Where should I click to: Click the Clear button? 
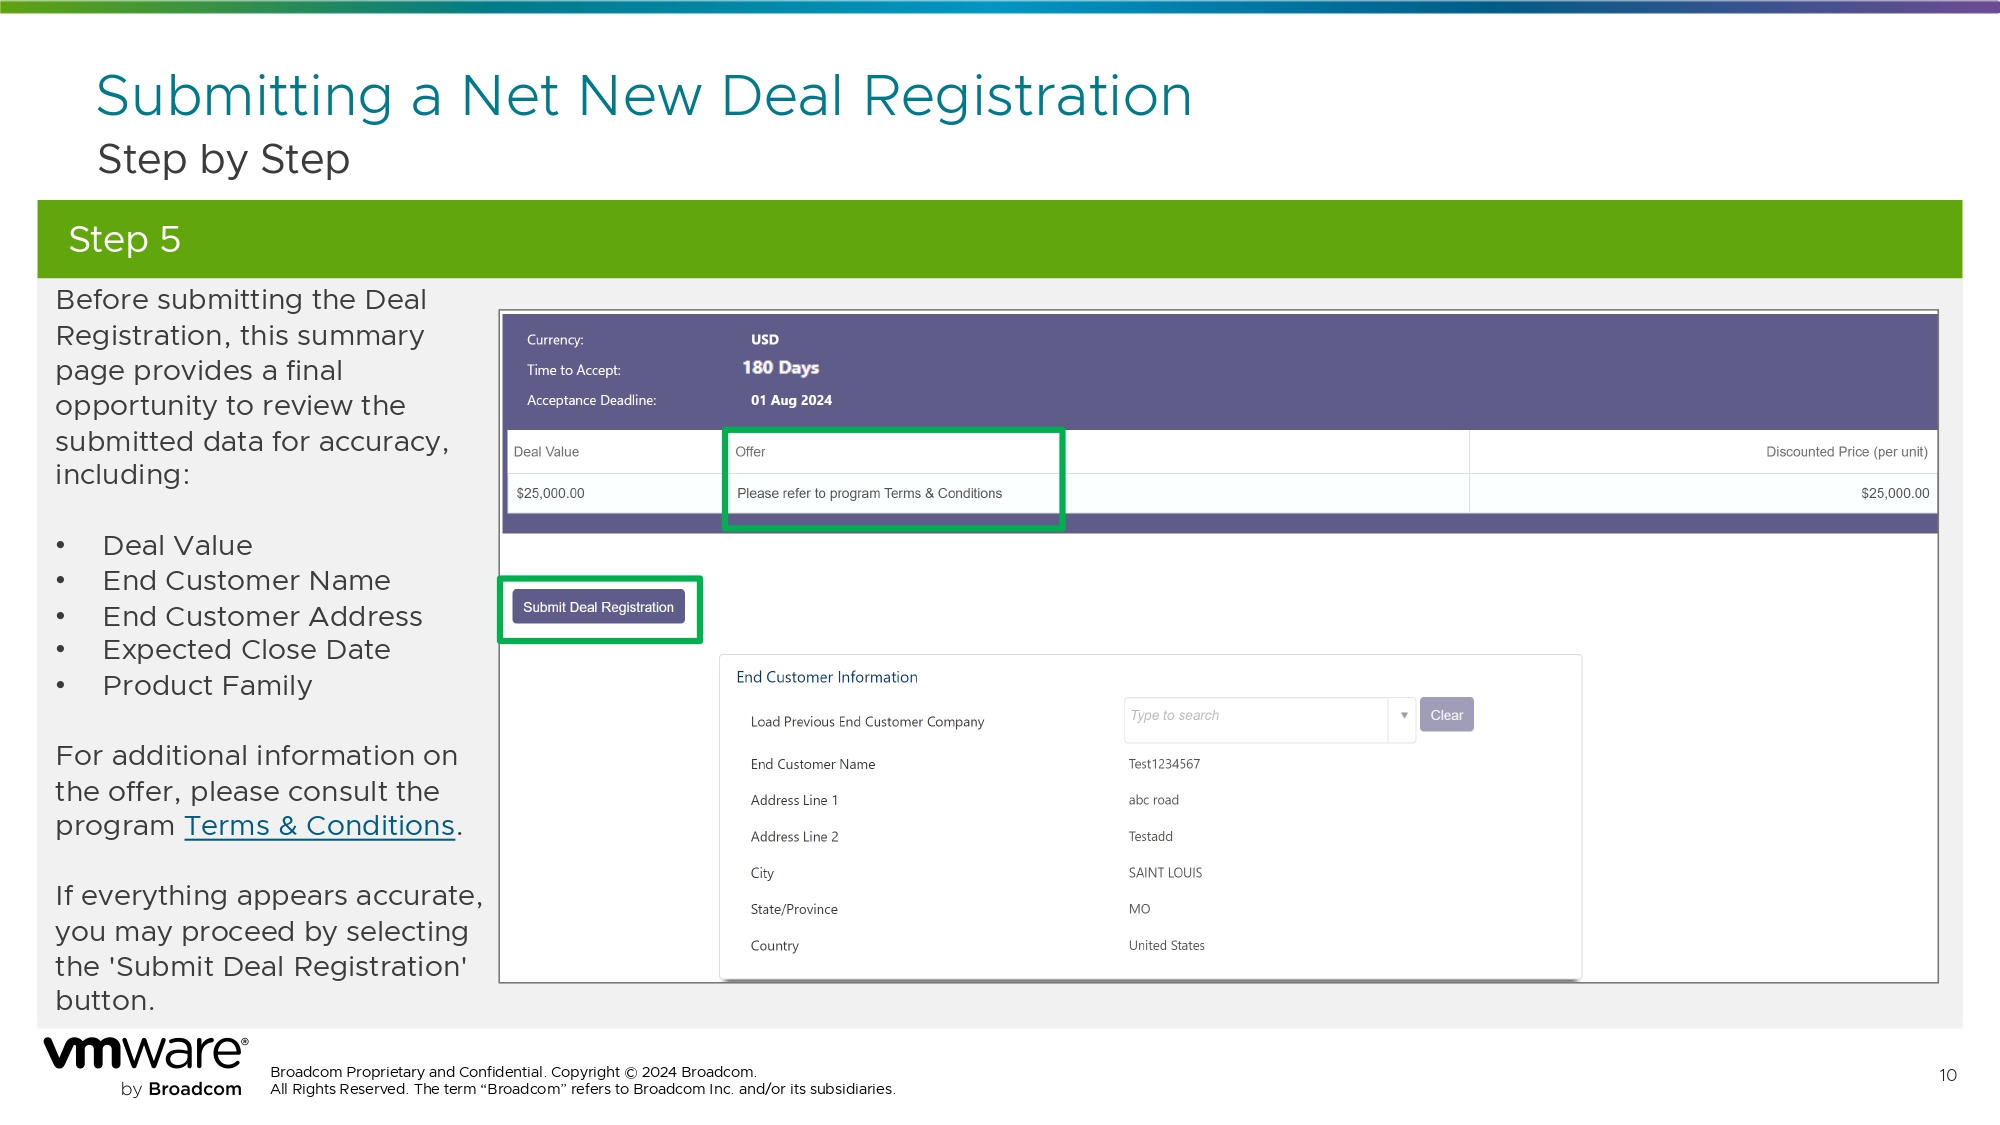point(1446,715)
